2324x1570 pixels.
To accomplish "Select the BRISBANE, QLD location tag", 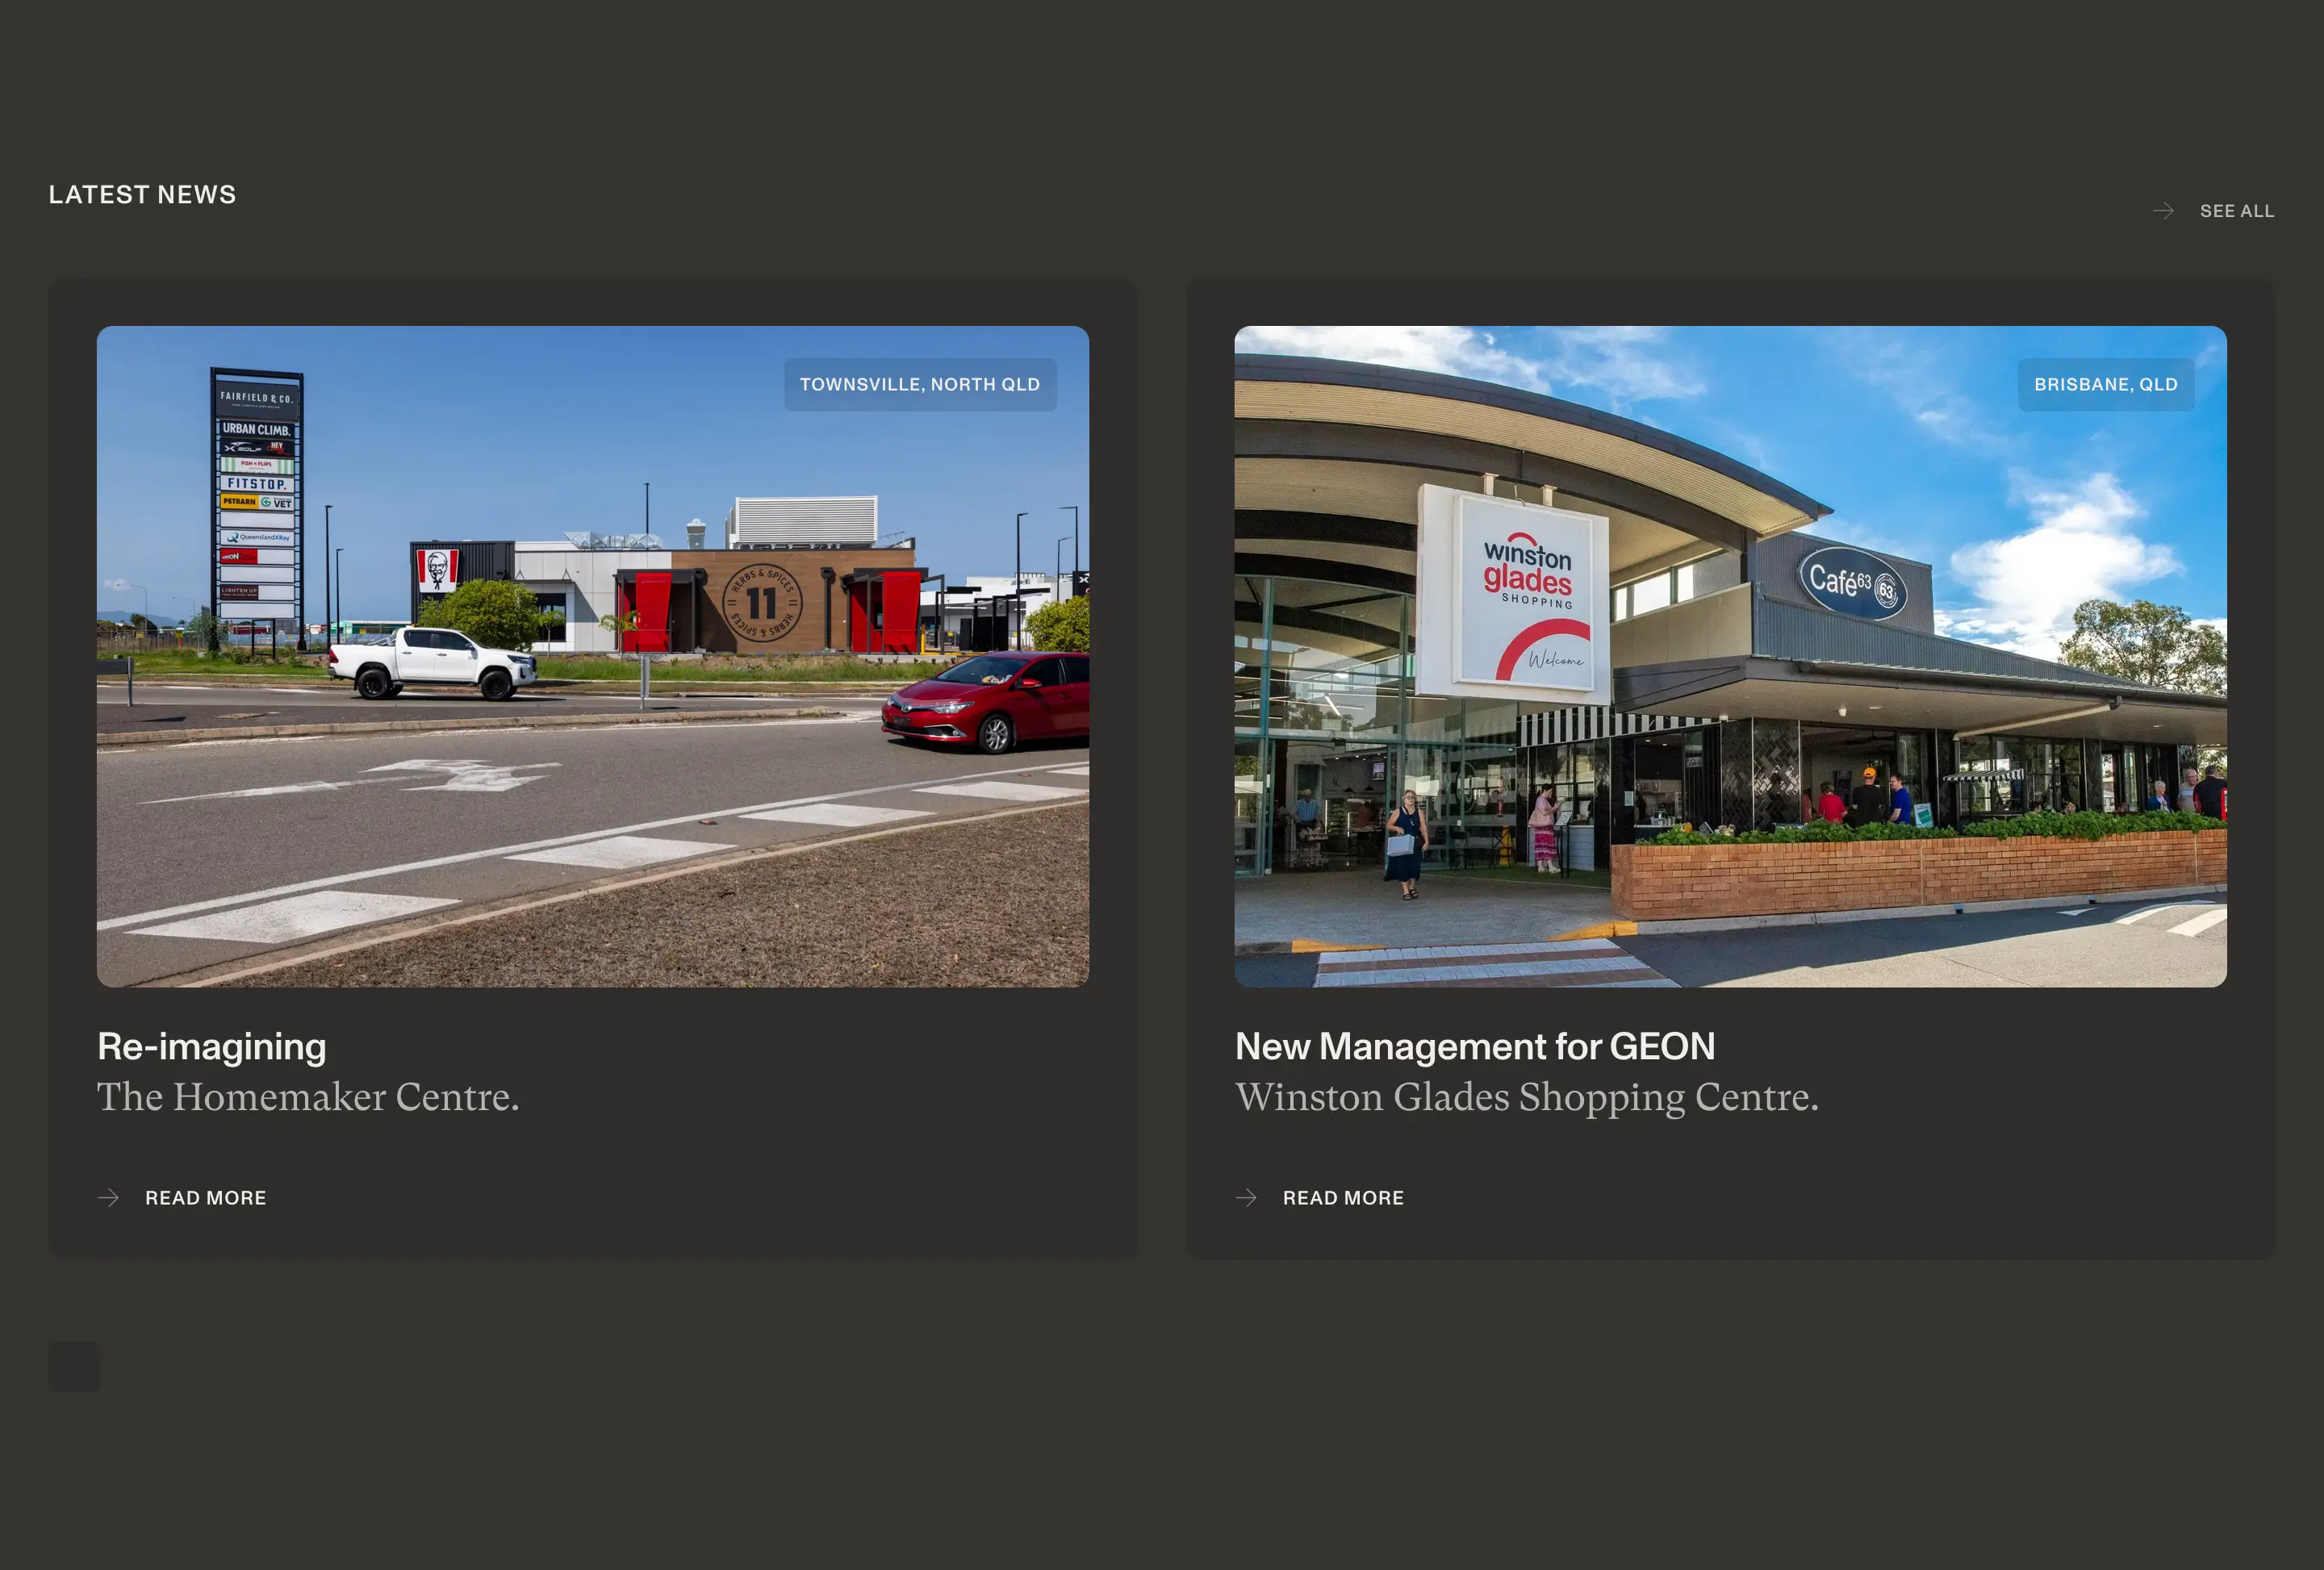I will click(x=2106, y=384).
